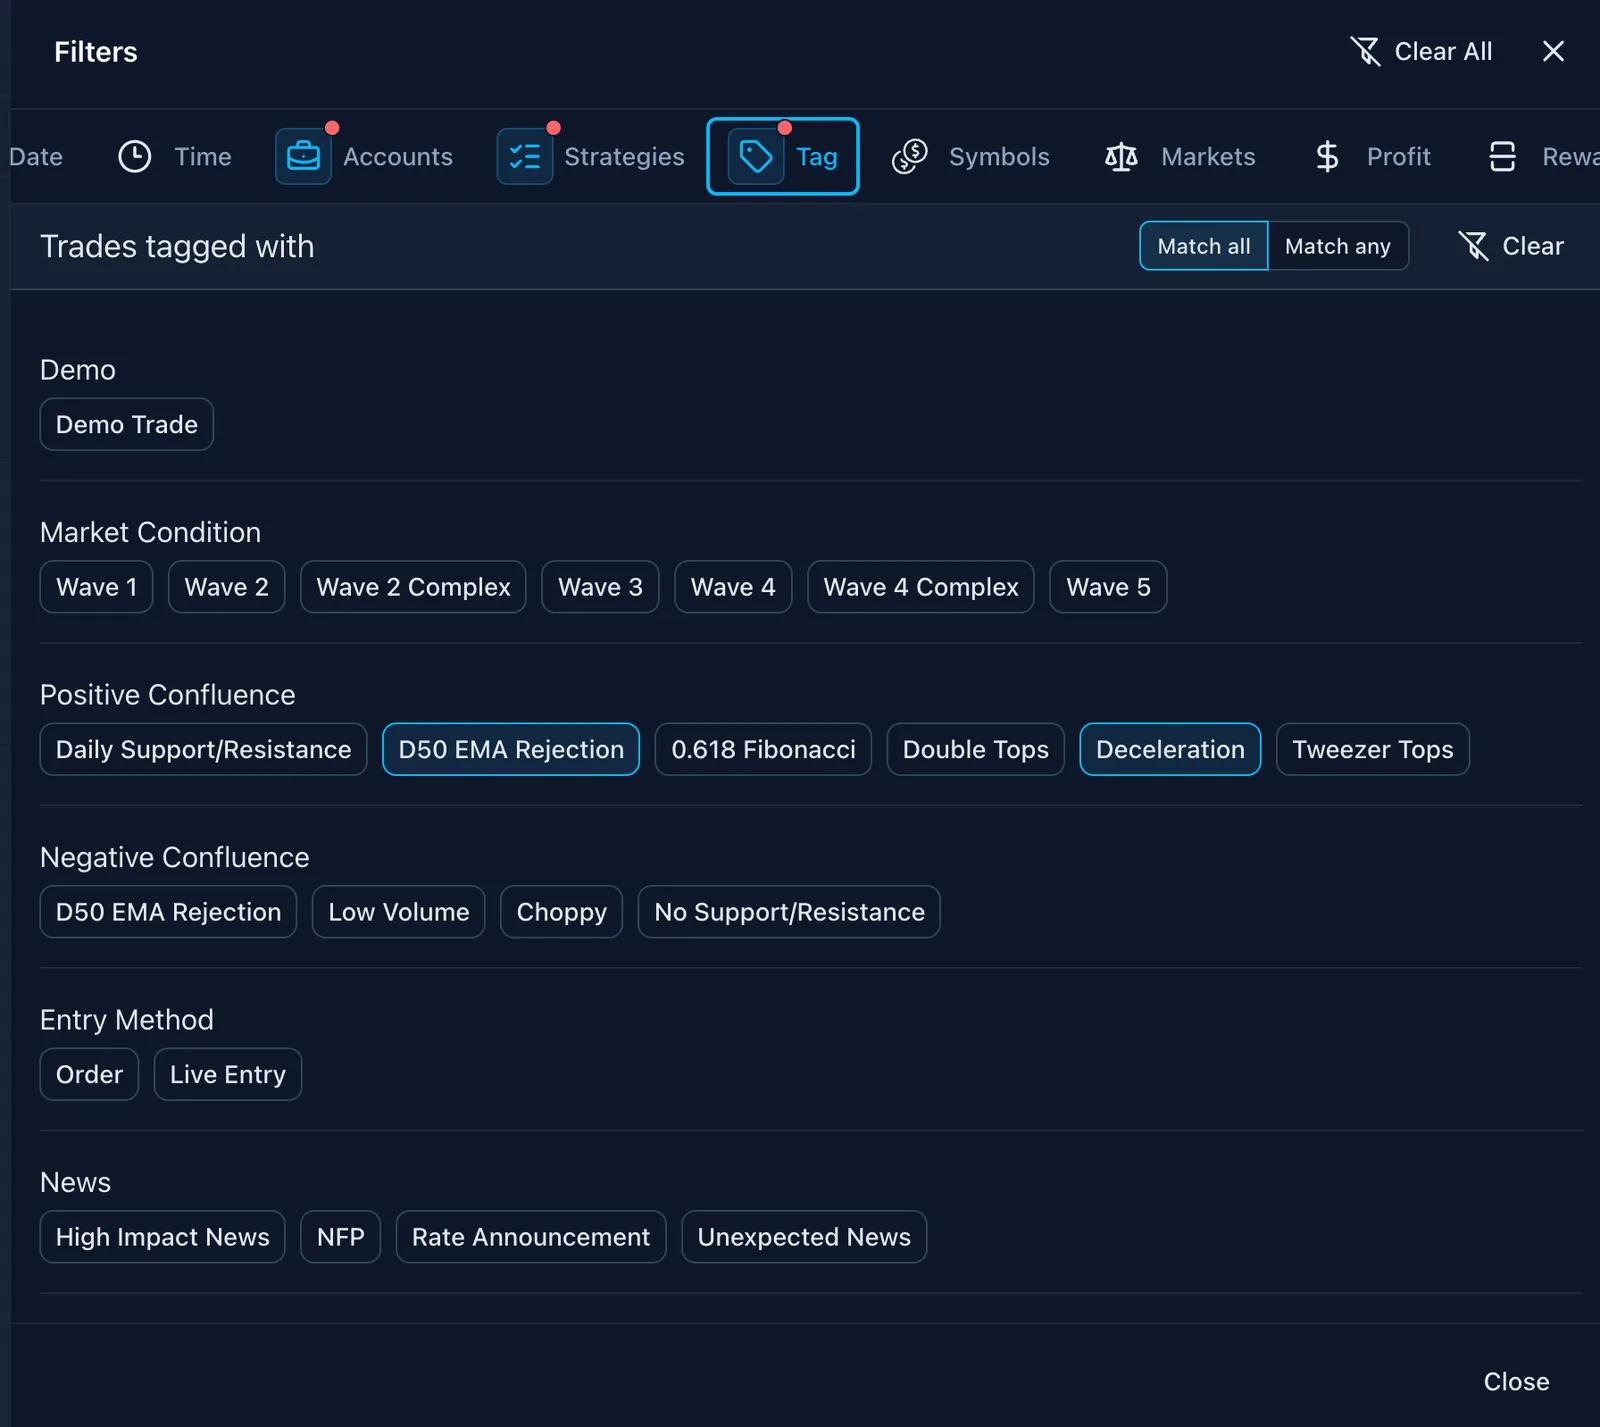Select the Match all option
The height and width of the screenshot is (1427, 1600).
tap(1204, 246)
